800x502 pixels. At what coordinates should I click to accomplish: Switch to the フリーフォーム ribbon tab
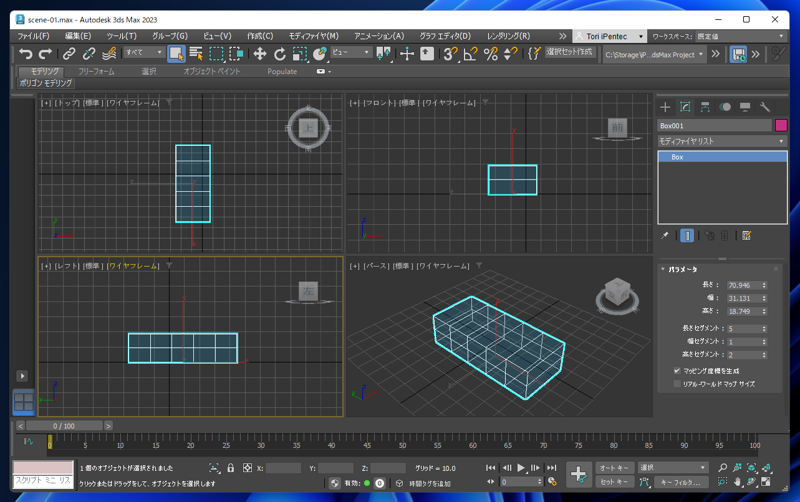(x=96, y=72)
